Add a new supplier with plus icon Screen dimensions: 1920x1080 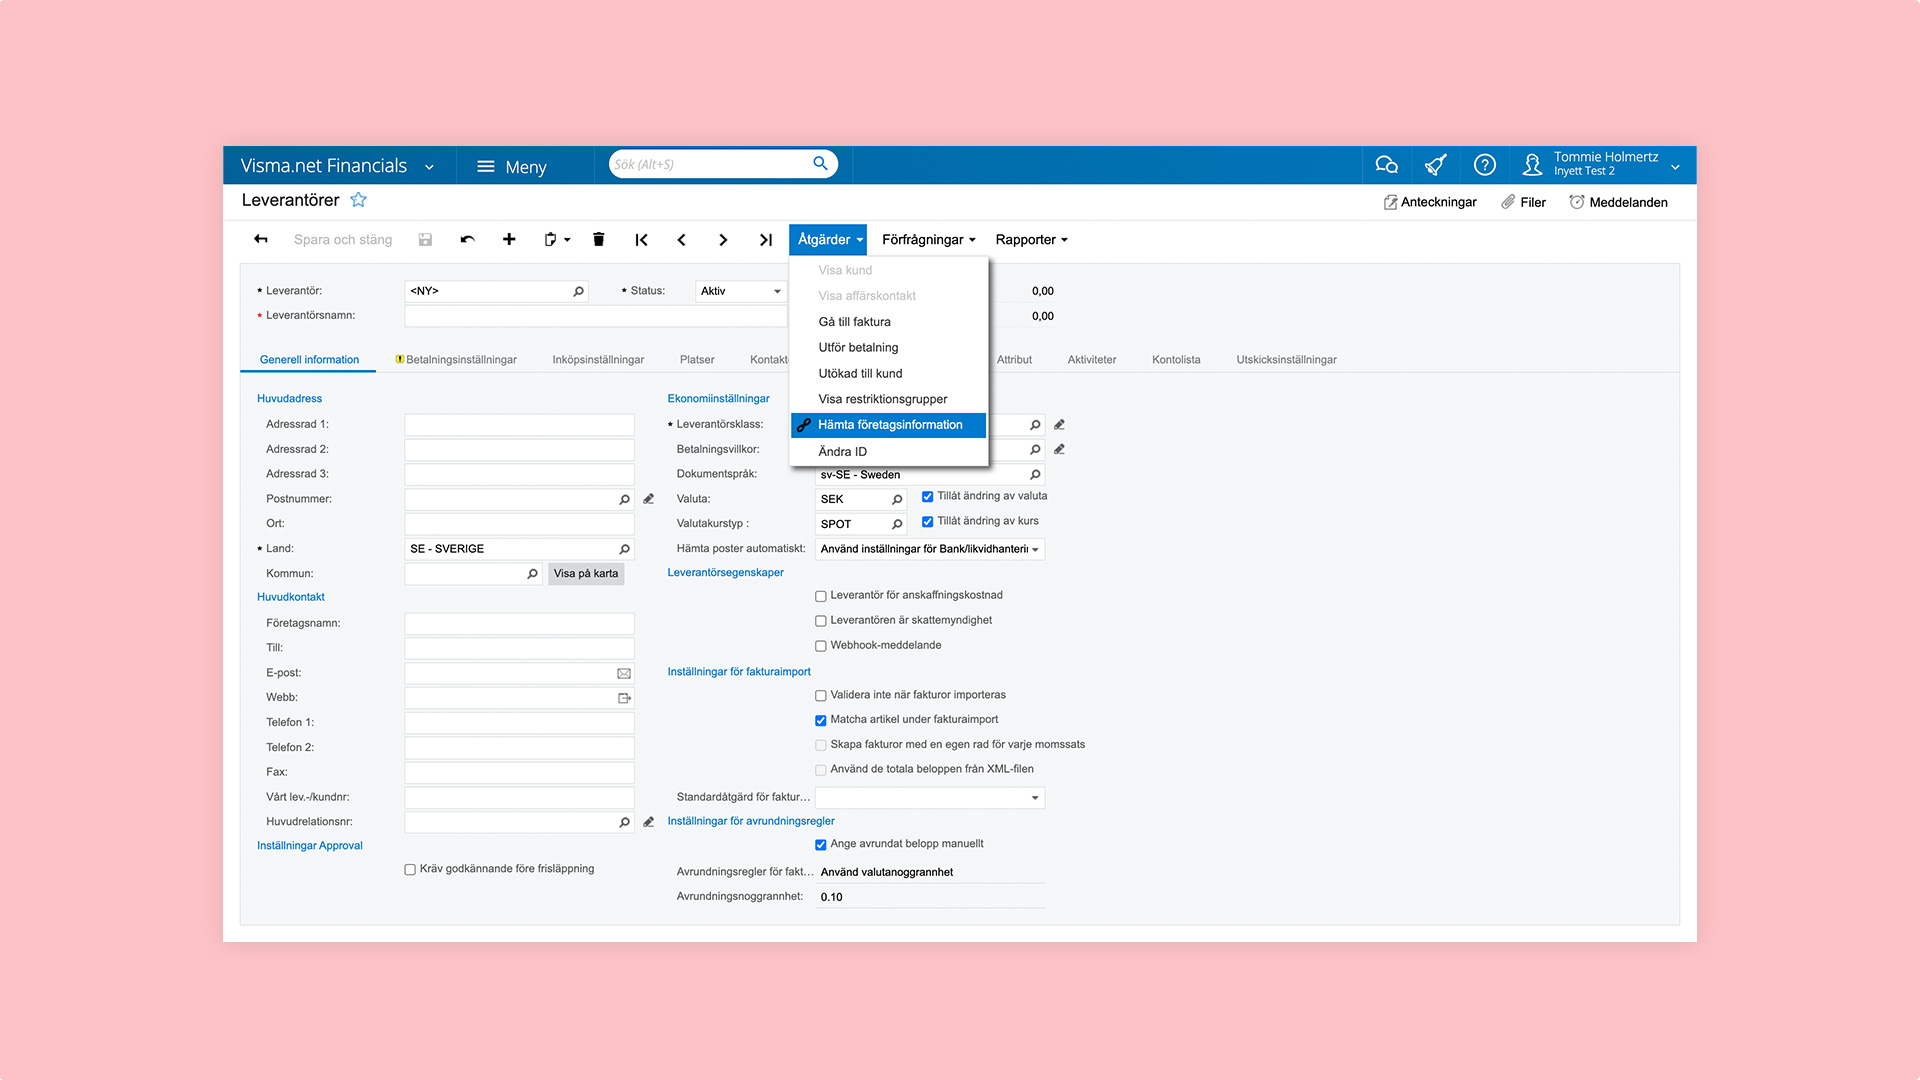click(509, 239)
